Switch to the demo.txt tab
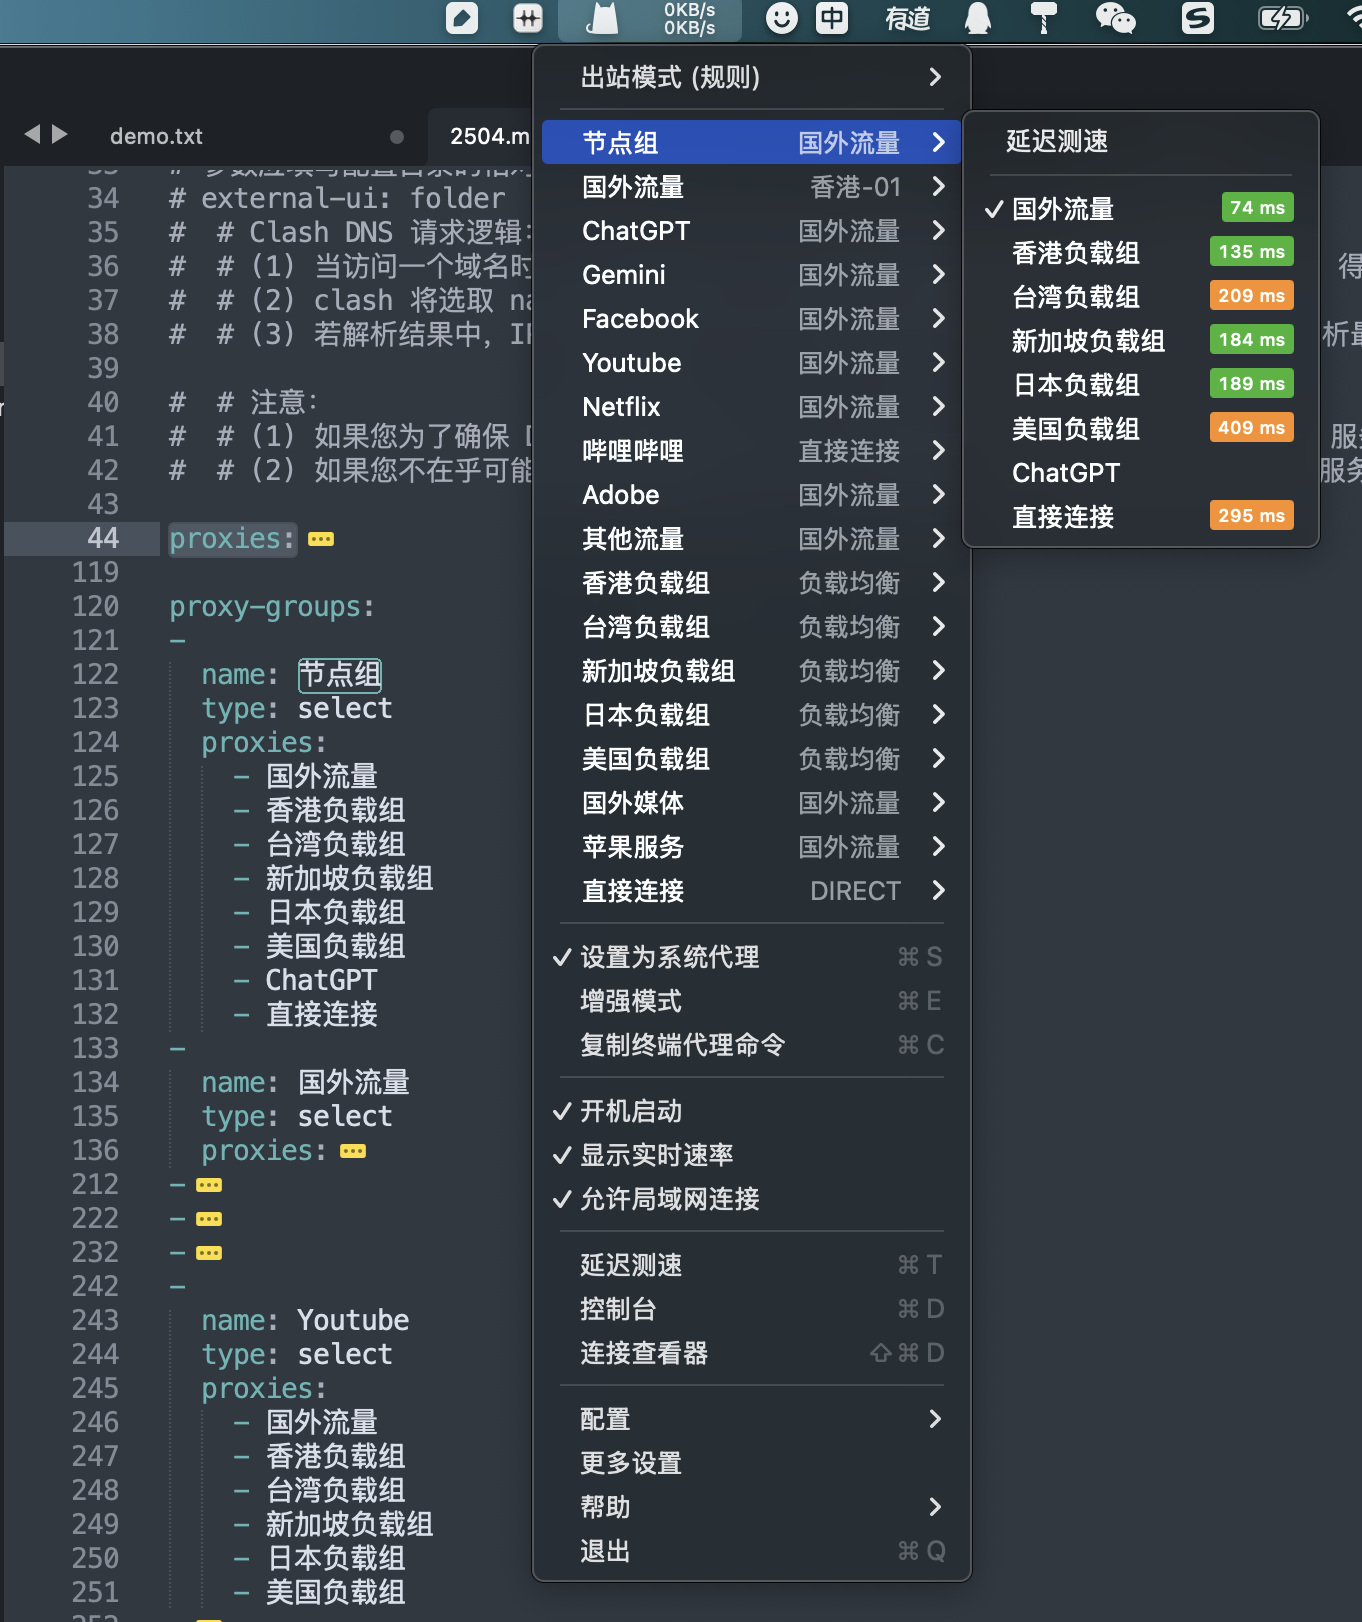This screenshot has width=1362, height=1622. pyautogui.click(x=156, y=136)
